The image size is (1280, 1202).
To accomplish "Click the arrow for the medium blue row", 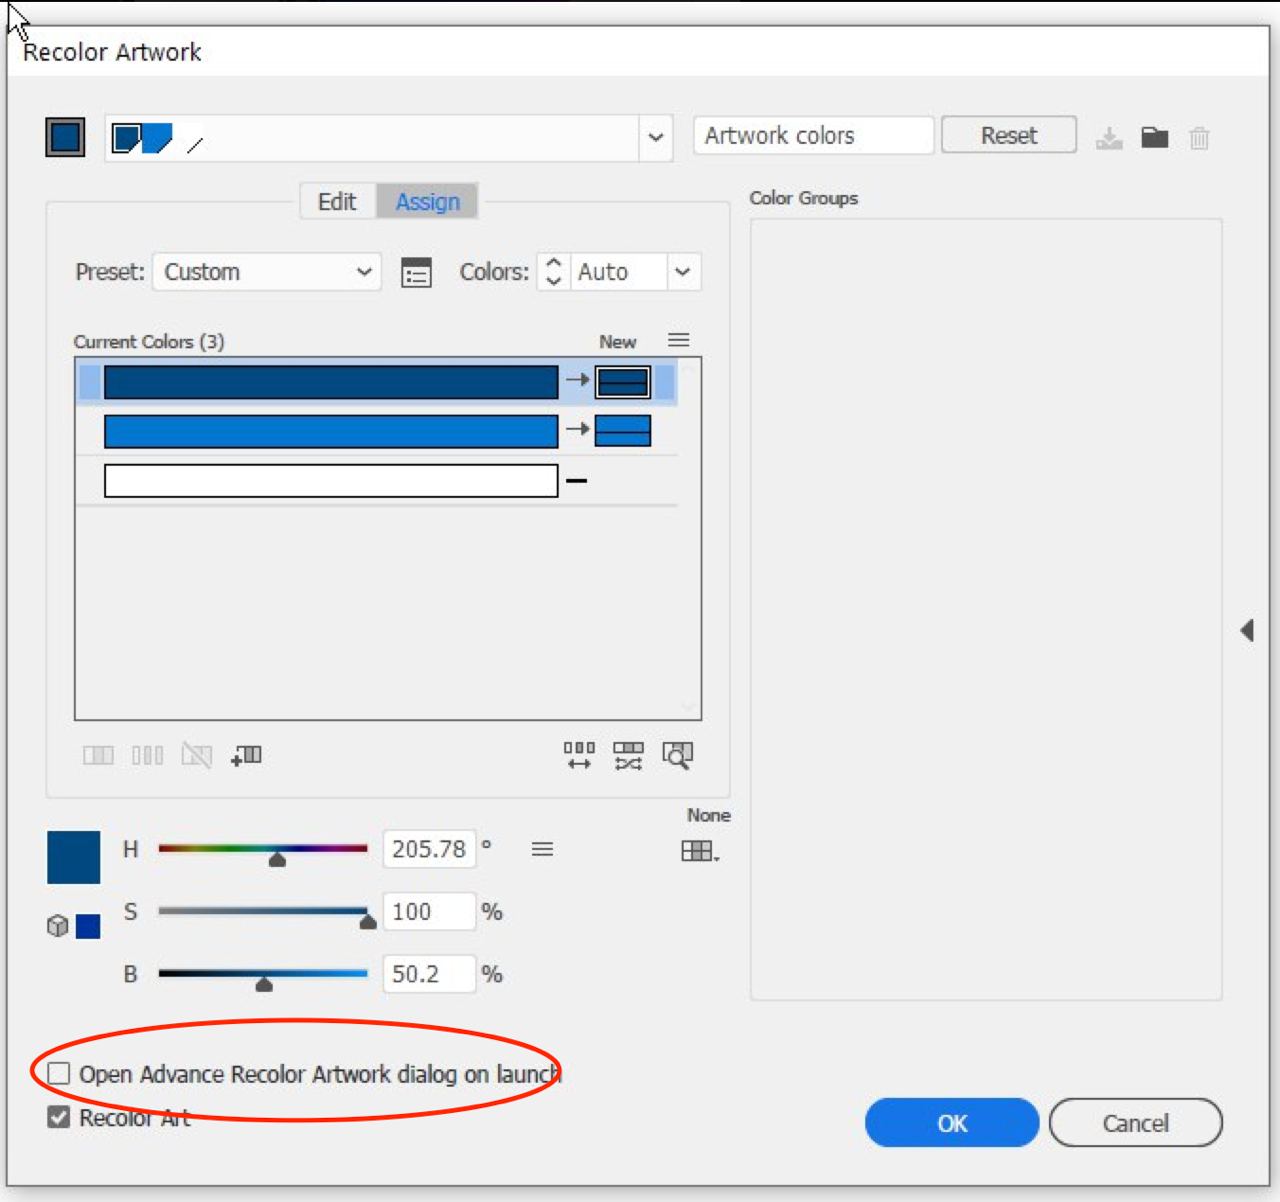I will click(x=577, y=429).
